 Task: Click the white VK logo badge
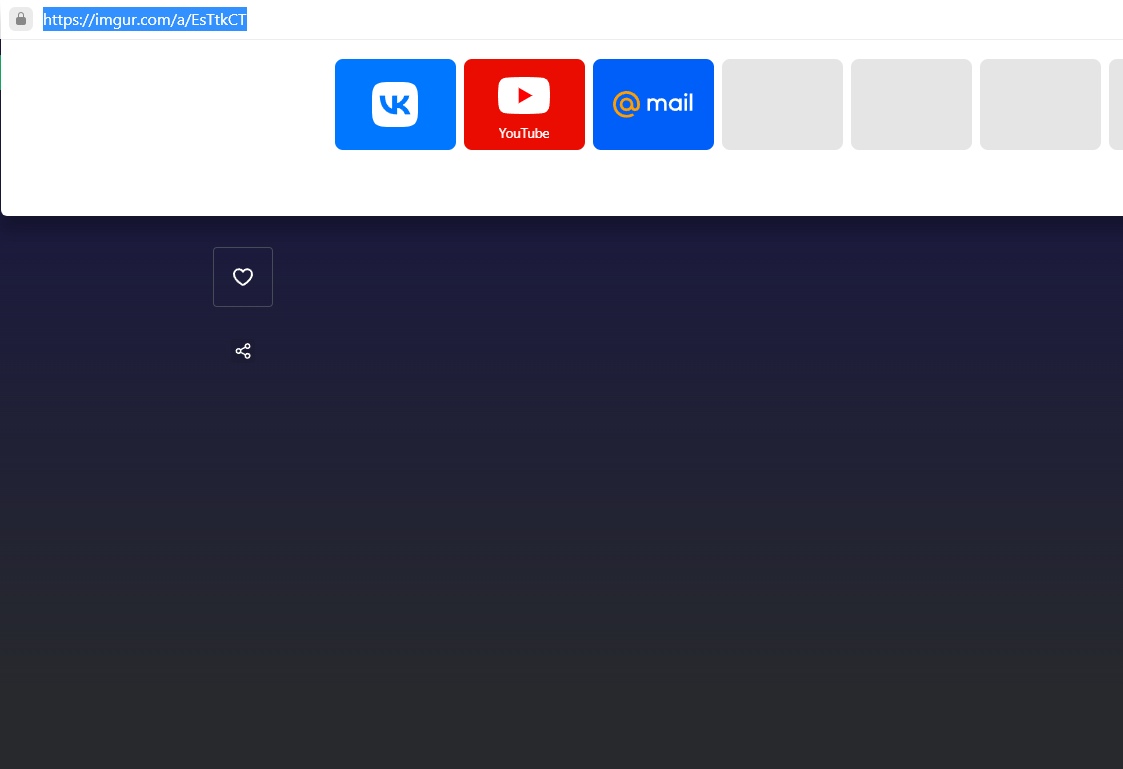click(395, 104)
